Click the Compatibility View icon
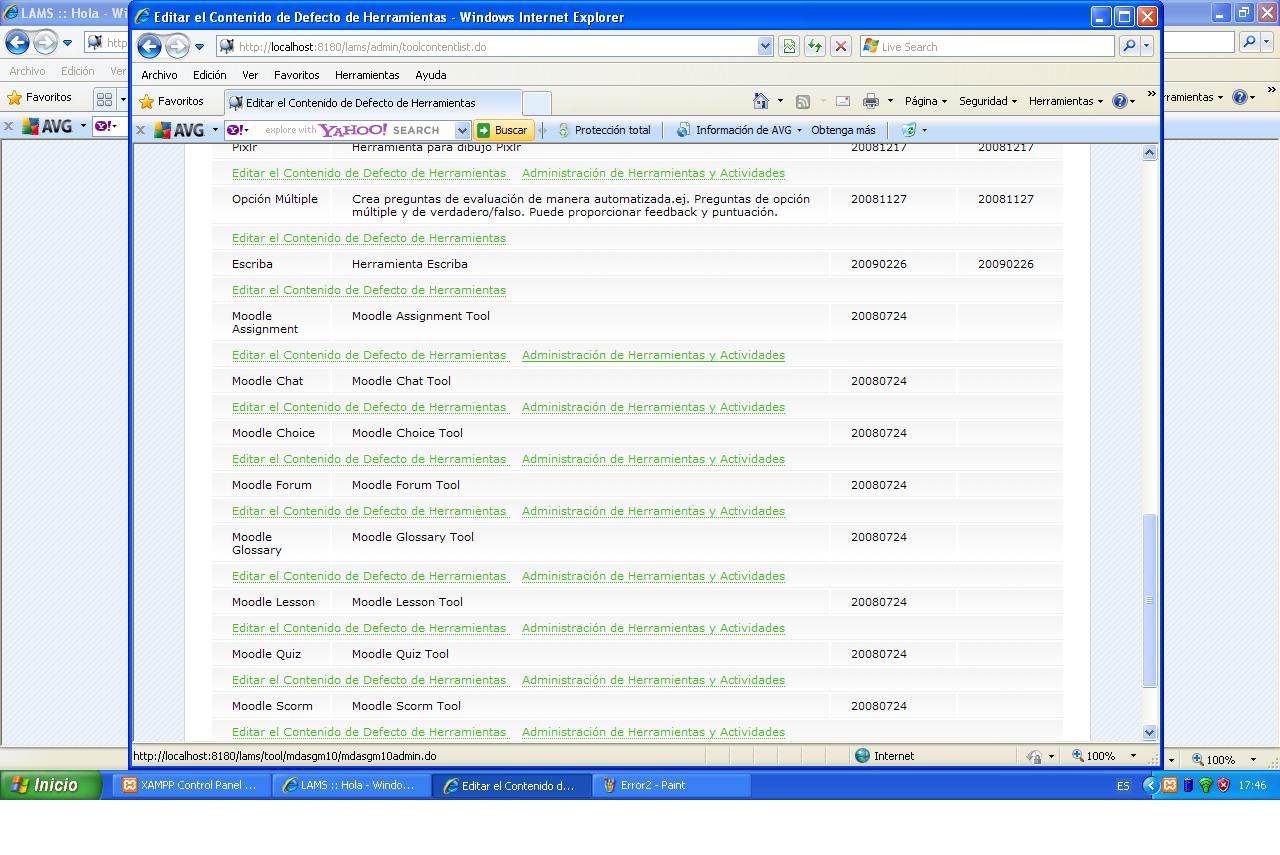 pos(789,46)
